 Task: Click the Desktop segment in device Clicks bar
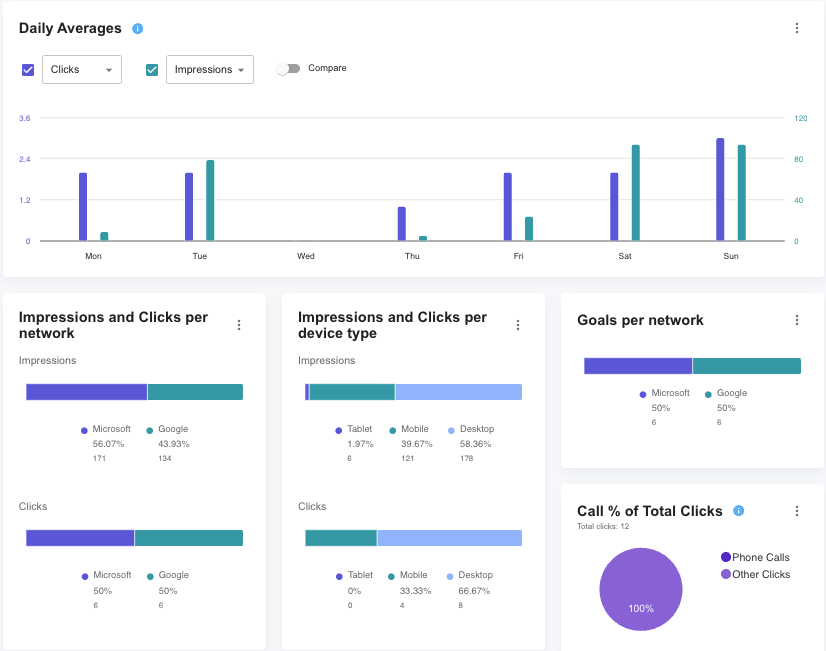449,538
